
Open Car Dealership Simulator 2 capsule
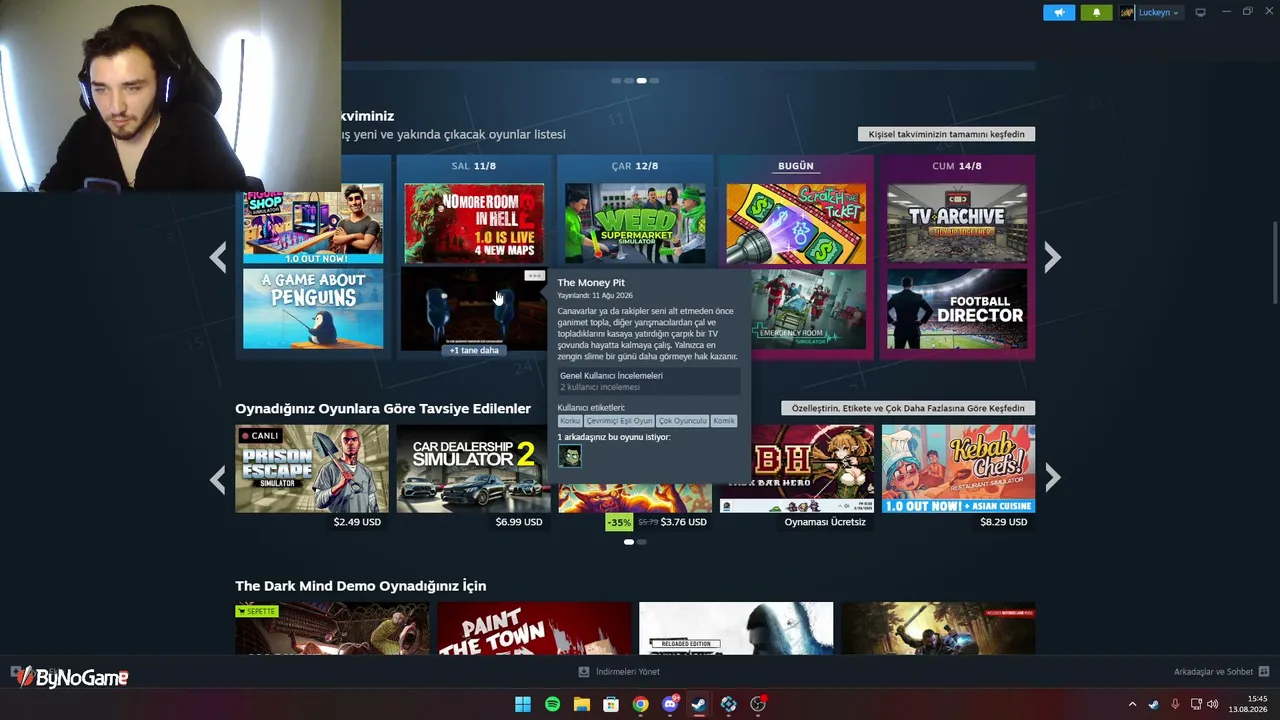pos(473,469)
